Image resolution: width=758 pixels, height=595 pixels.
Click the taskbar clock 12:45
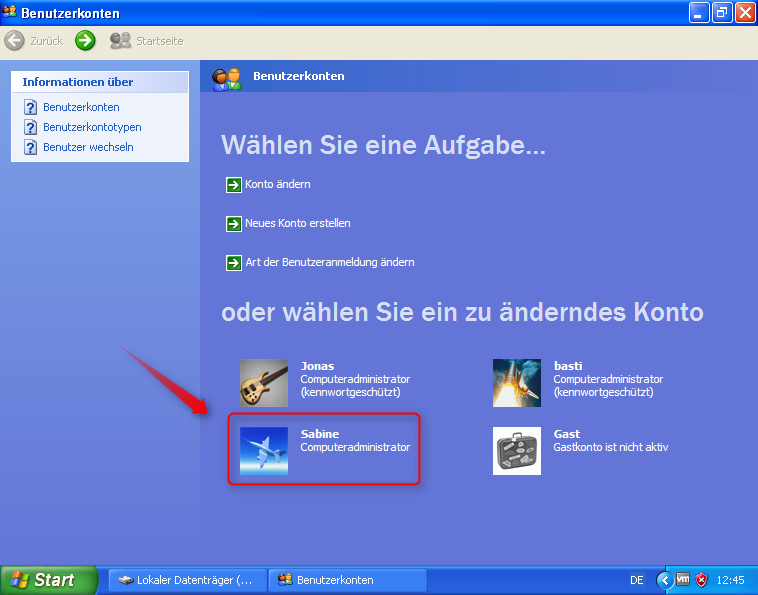[x=730, y=580]
